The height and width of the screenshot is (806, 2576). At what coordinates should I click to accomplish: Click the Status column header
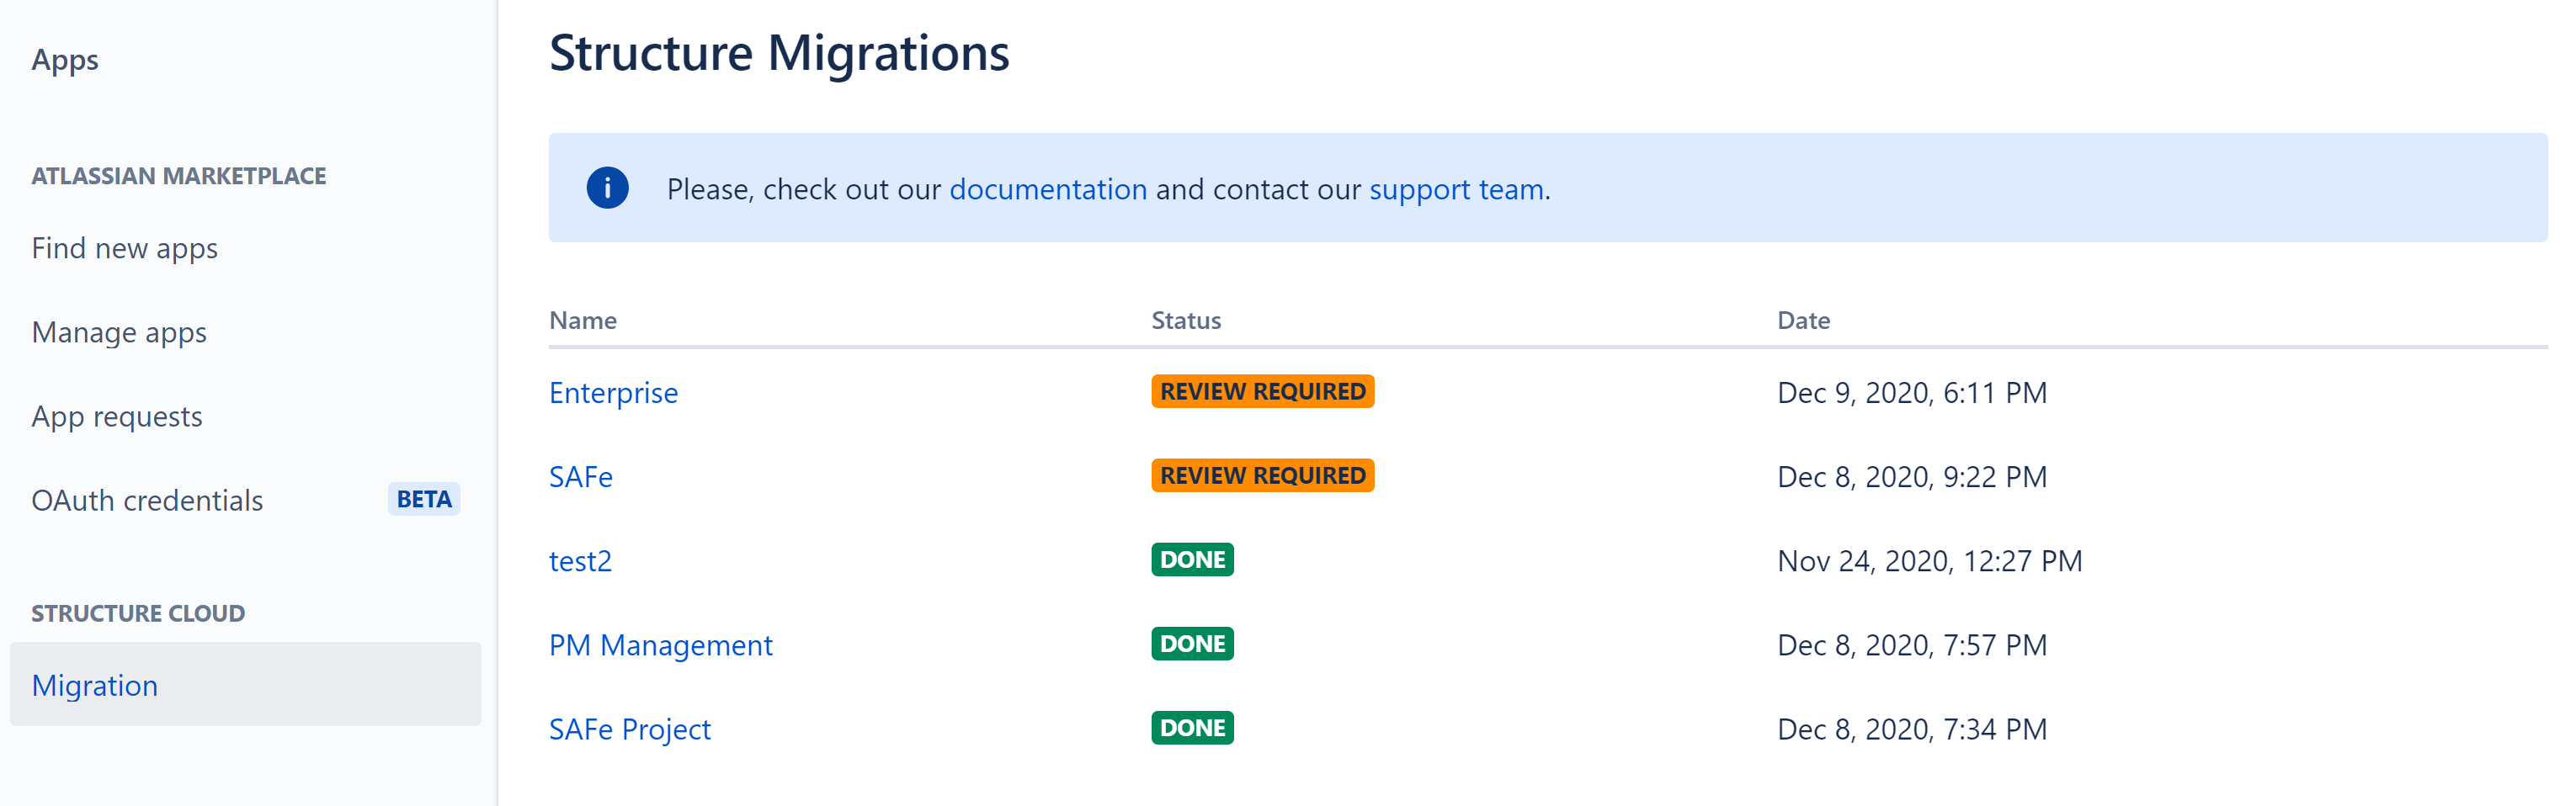click(1187, 320)
